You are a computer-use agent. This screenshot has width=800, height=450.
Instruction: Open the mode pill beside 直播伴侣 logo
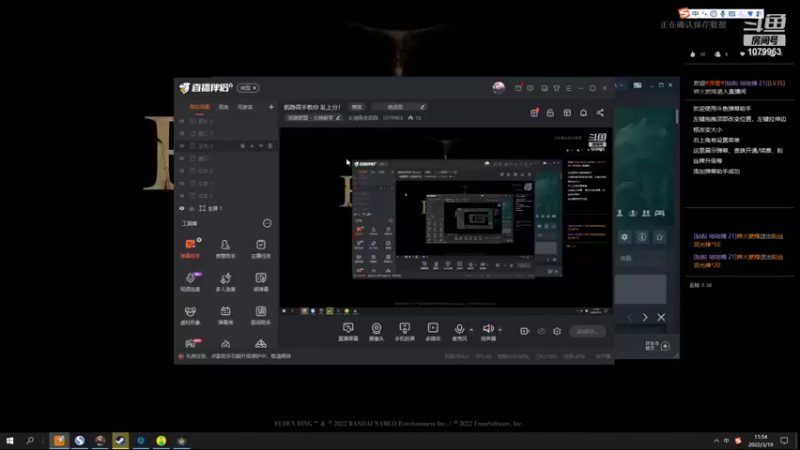(x=248, y=88)
